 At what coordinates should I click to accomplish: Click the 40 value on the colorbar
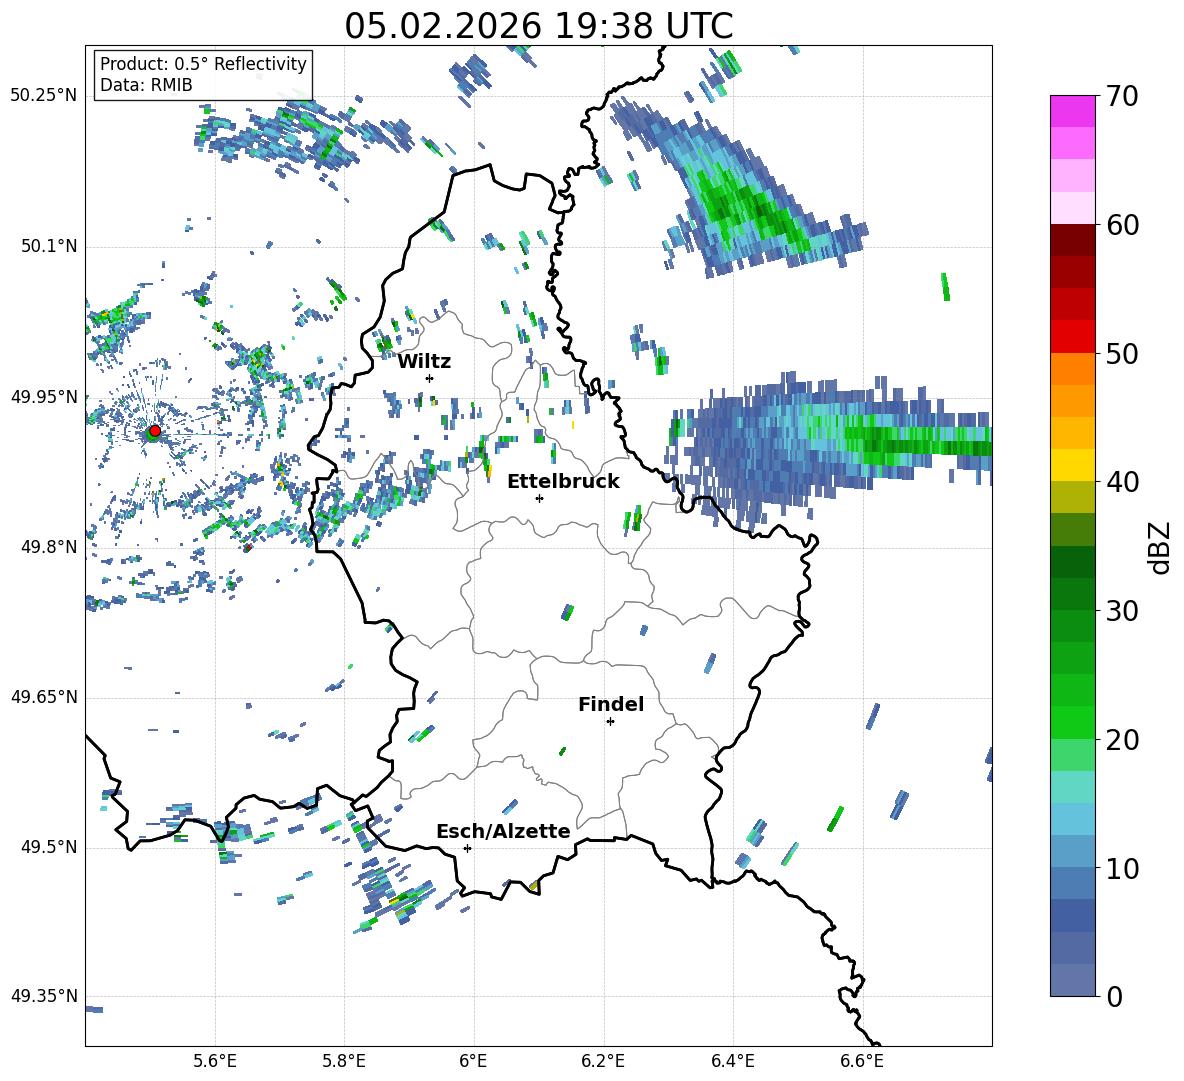click(x=1121, y=482)
